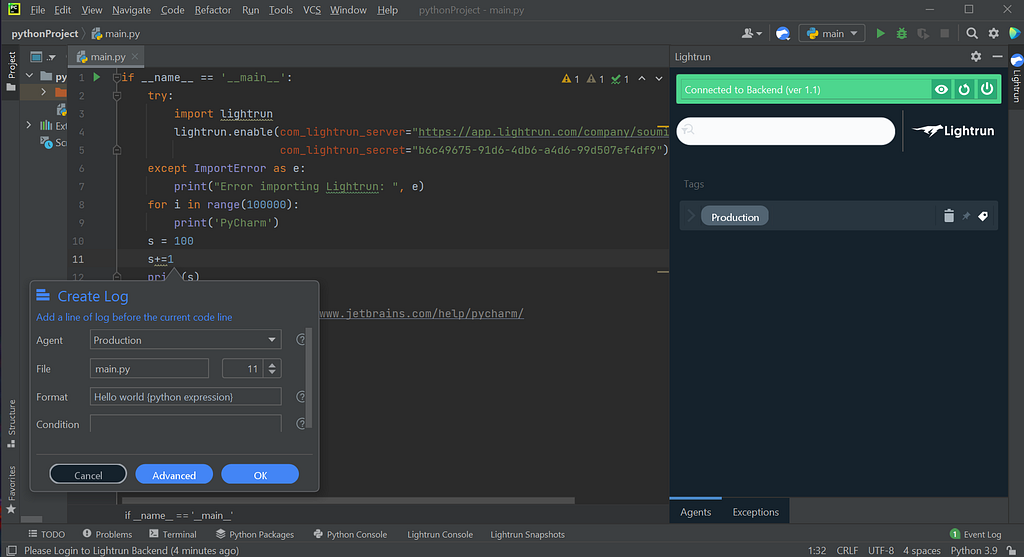Open the File menu

[38, 10]
